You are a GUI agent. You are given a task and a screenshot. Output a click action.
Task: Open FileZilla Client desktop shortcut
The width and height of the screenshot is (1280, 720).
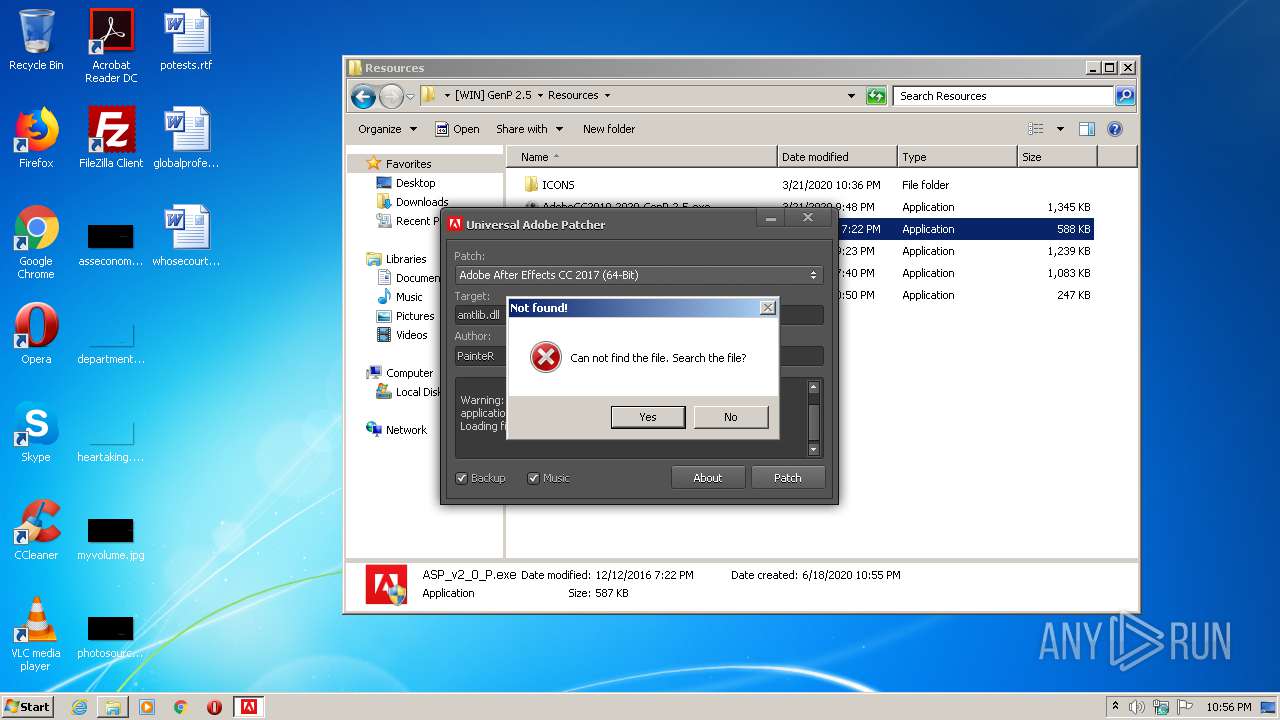pos(111,138)
